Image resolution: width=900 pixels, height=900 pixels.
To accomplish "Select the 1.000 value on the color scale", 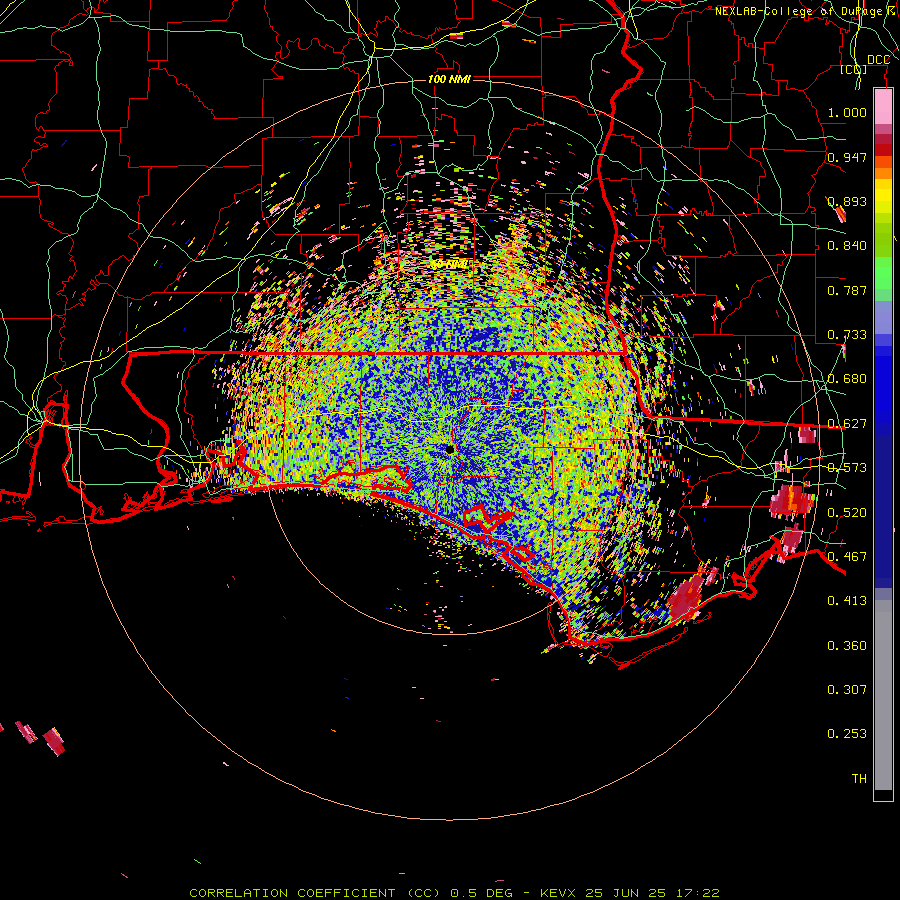I will click(847, 112).
